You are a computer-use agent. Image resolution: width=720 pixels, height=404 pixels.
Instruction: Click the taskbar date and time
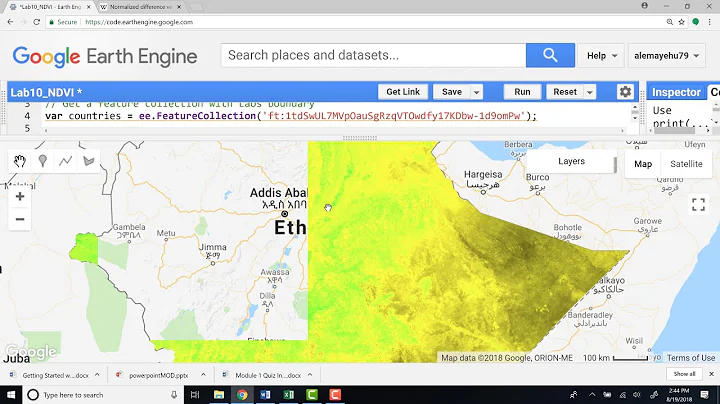679,395
